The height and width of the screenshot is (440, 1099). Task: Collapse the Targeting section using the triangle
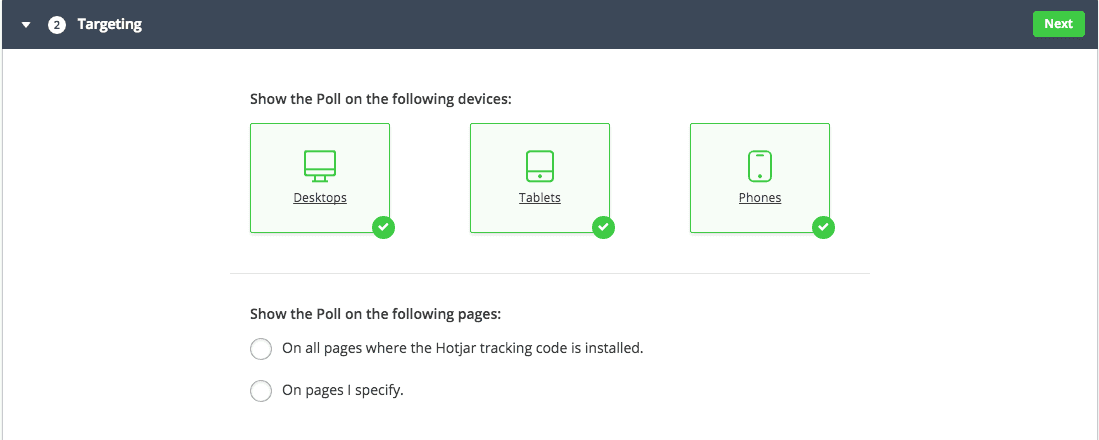tap(27, 25)
